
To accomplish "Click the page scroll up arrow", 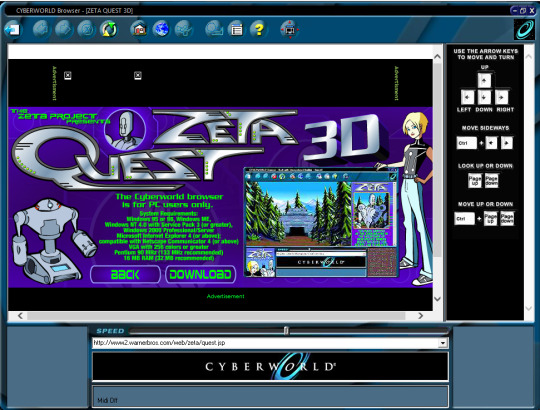I will point(437,56).
